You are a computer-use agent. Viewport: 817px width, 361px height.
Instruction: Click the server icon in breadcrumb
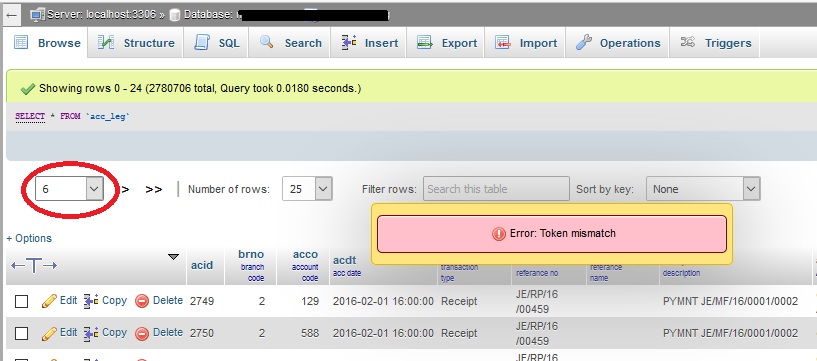[37, 15]
